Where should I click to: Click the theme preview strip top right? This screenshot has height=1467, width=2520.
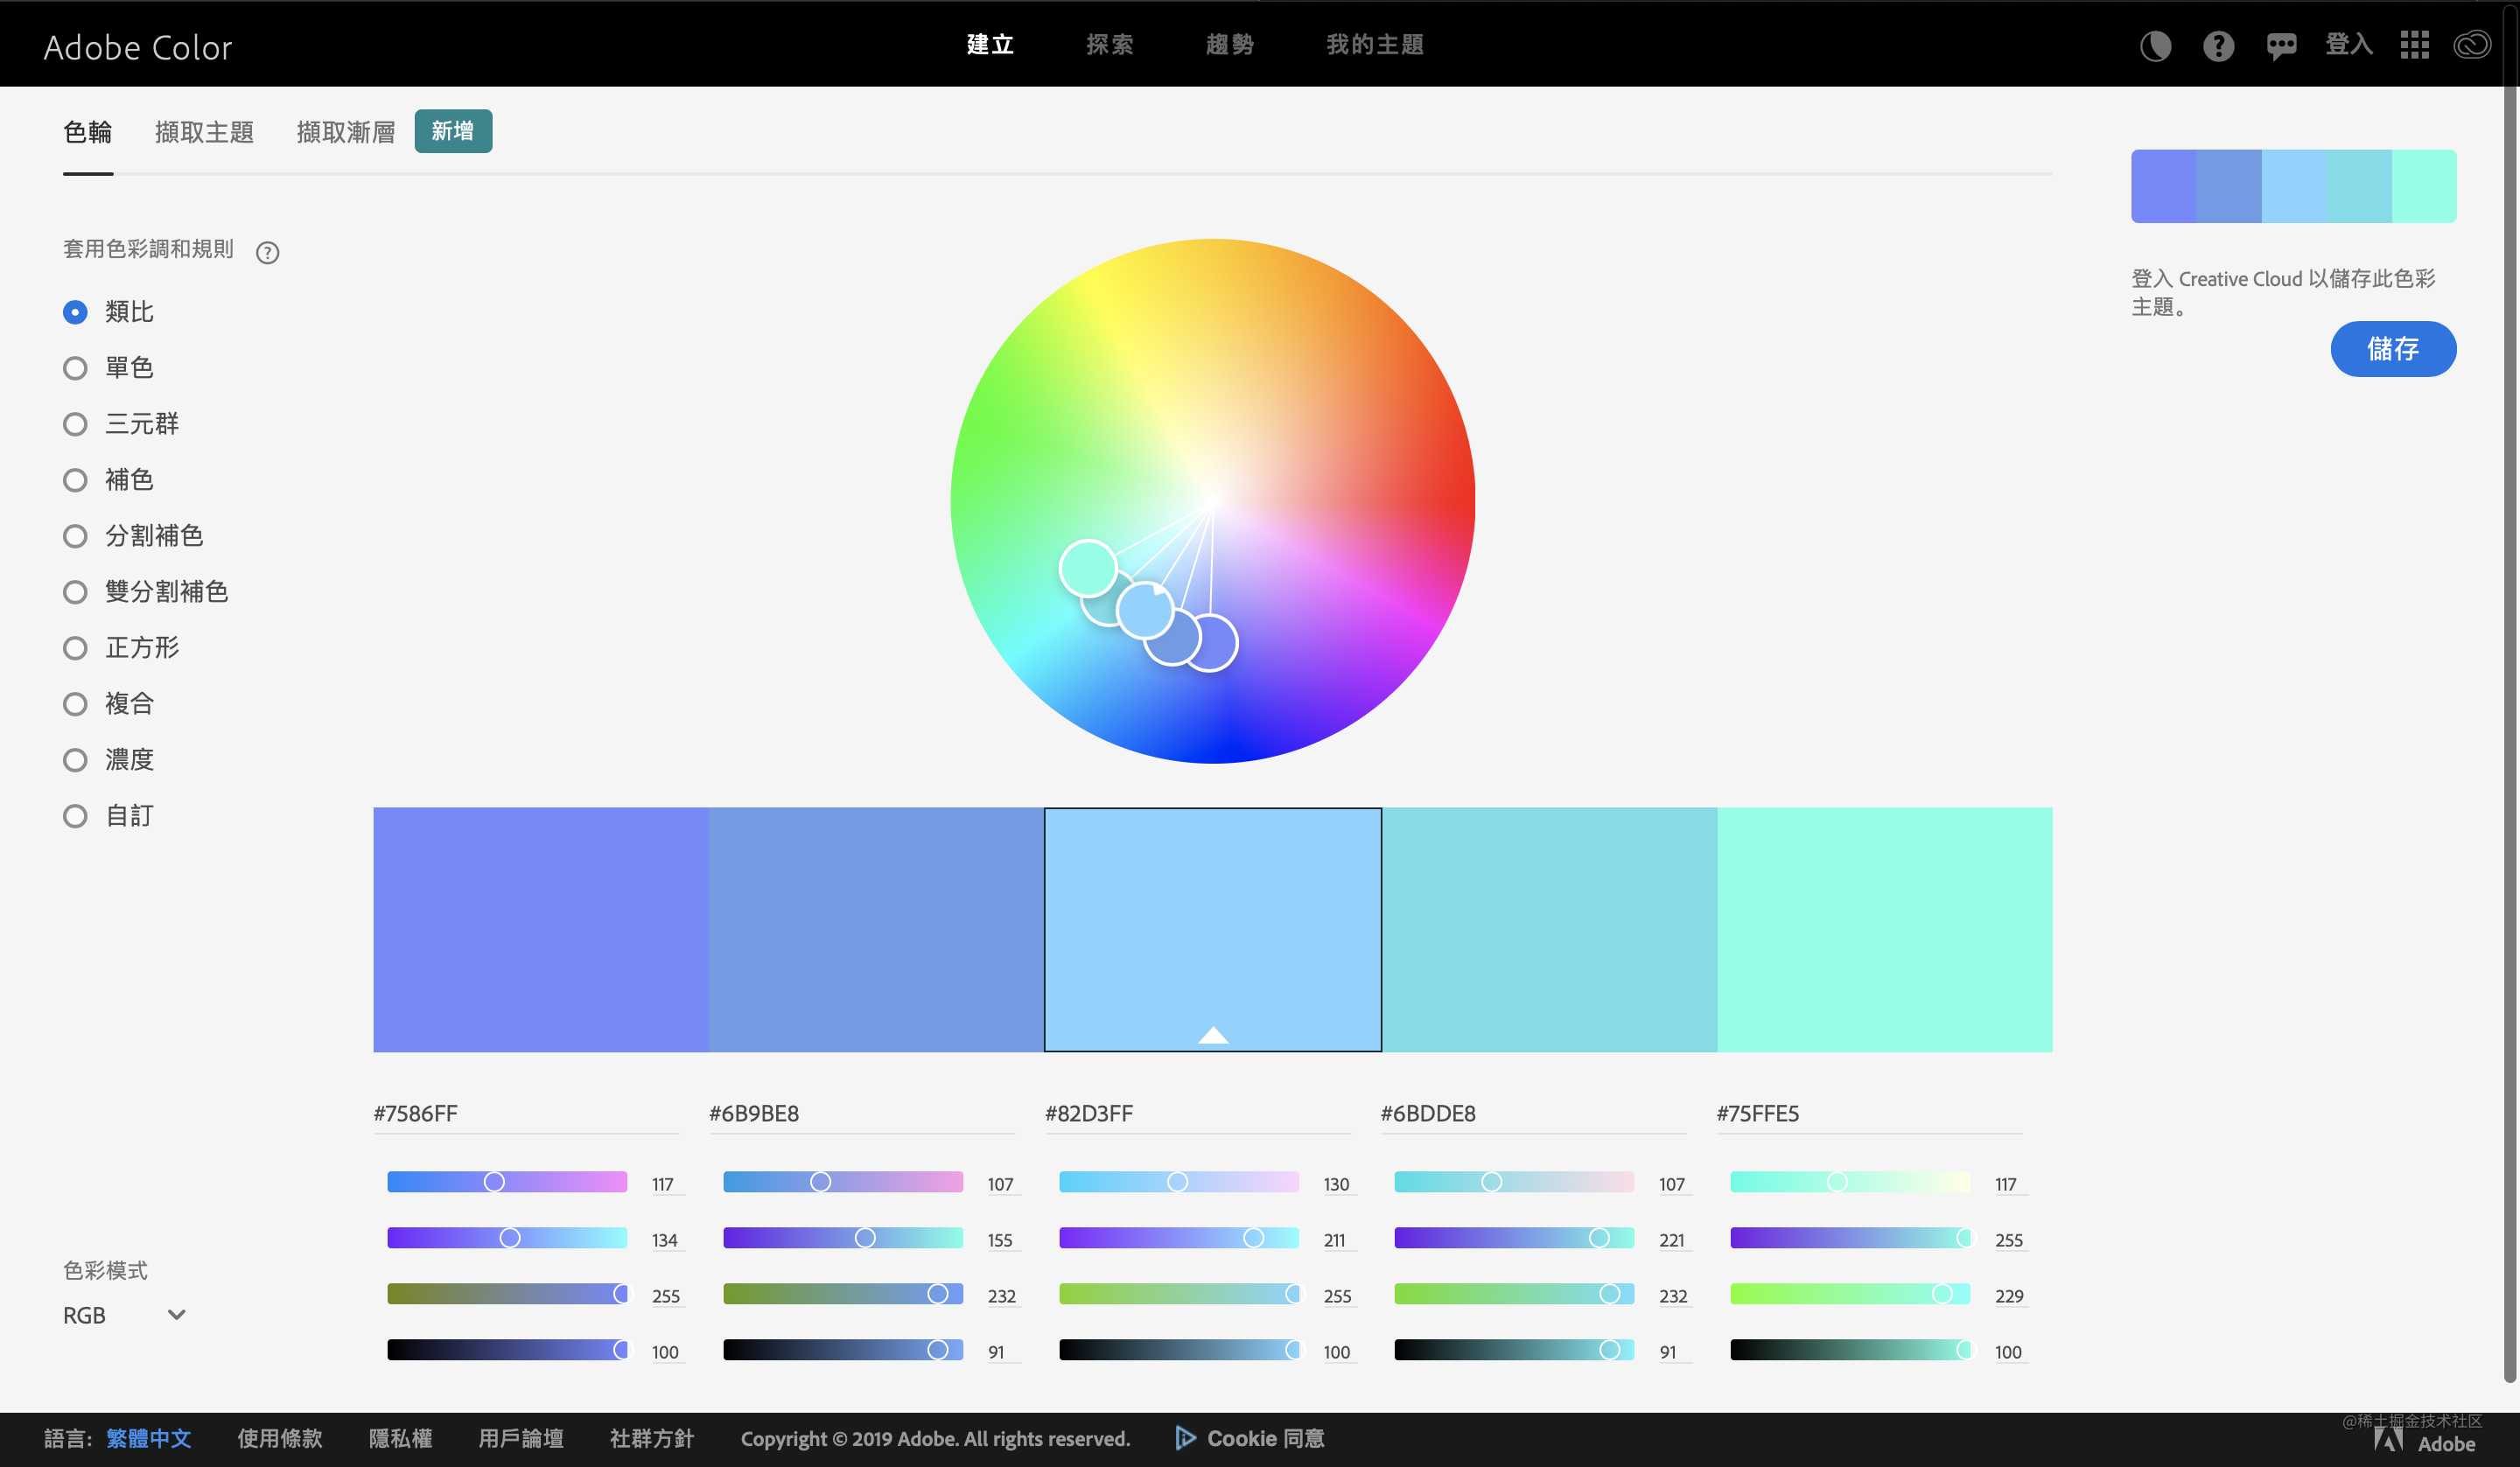pyautogui.click(x=2294, y=186)
